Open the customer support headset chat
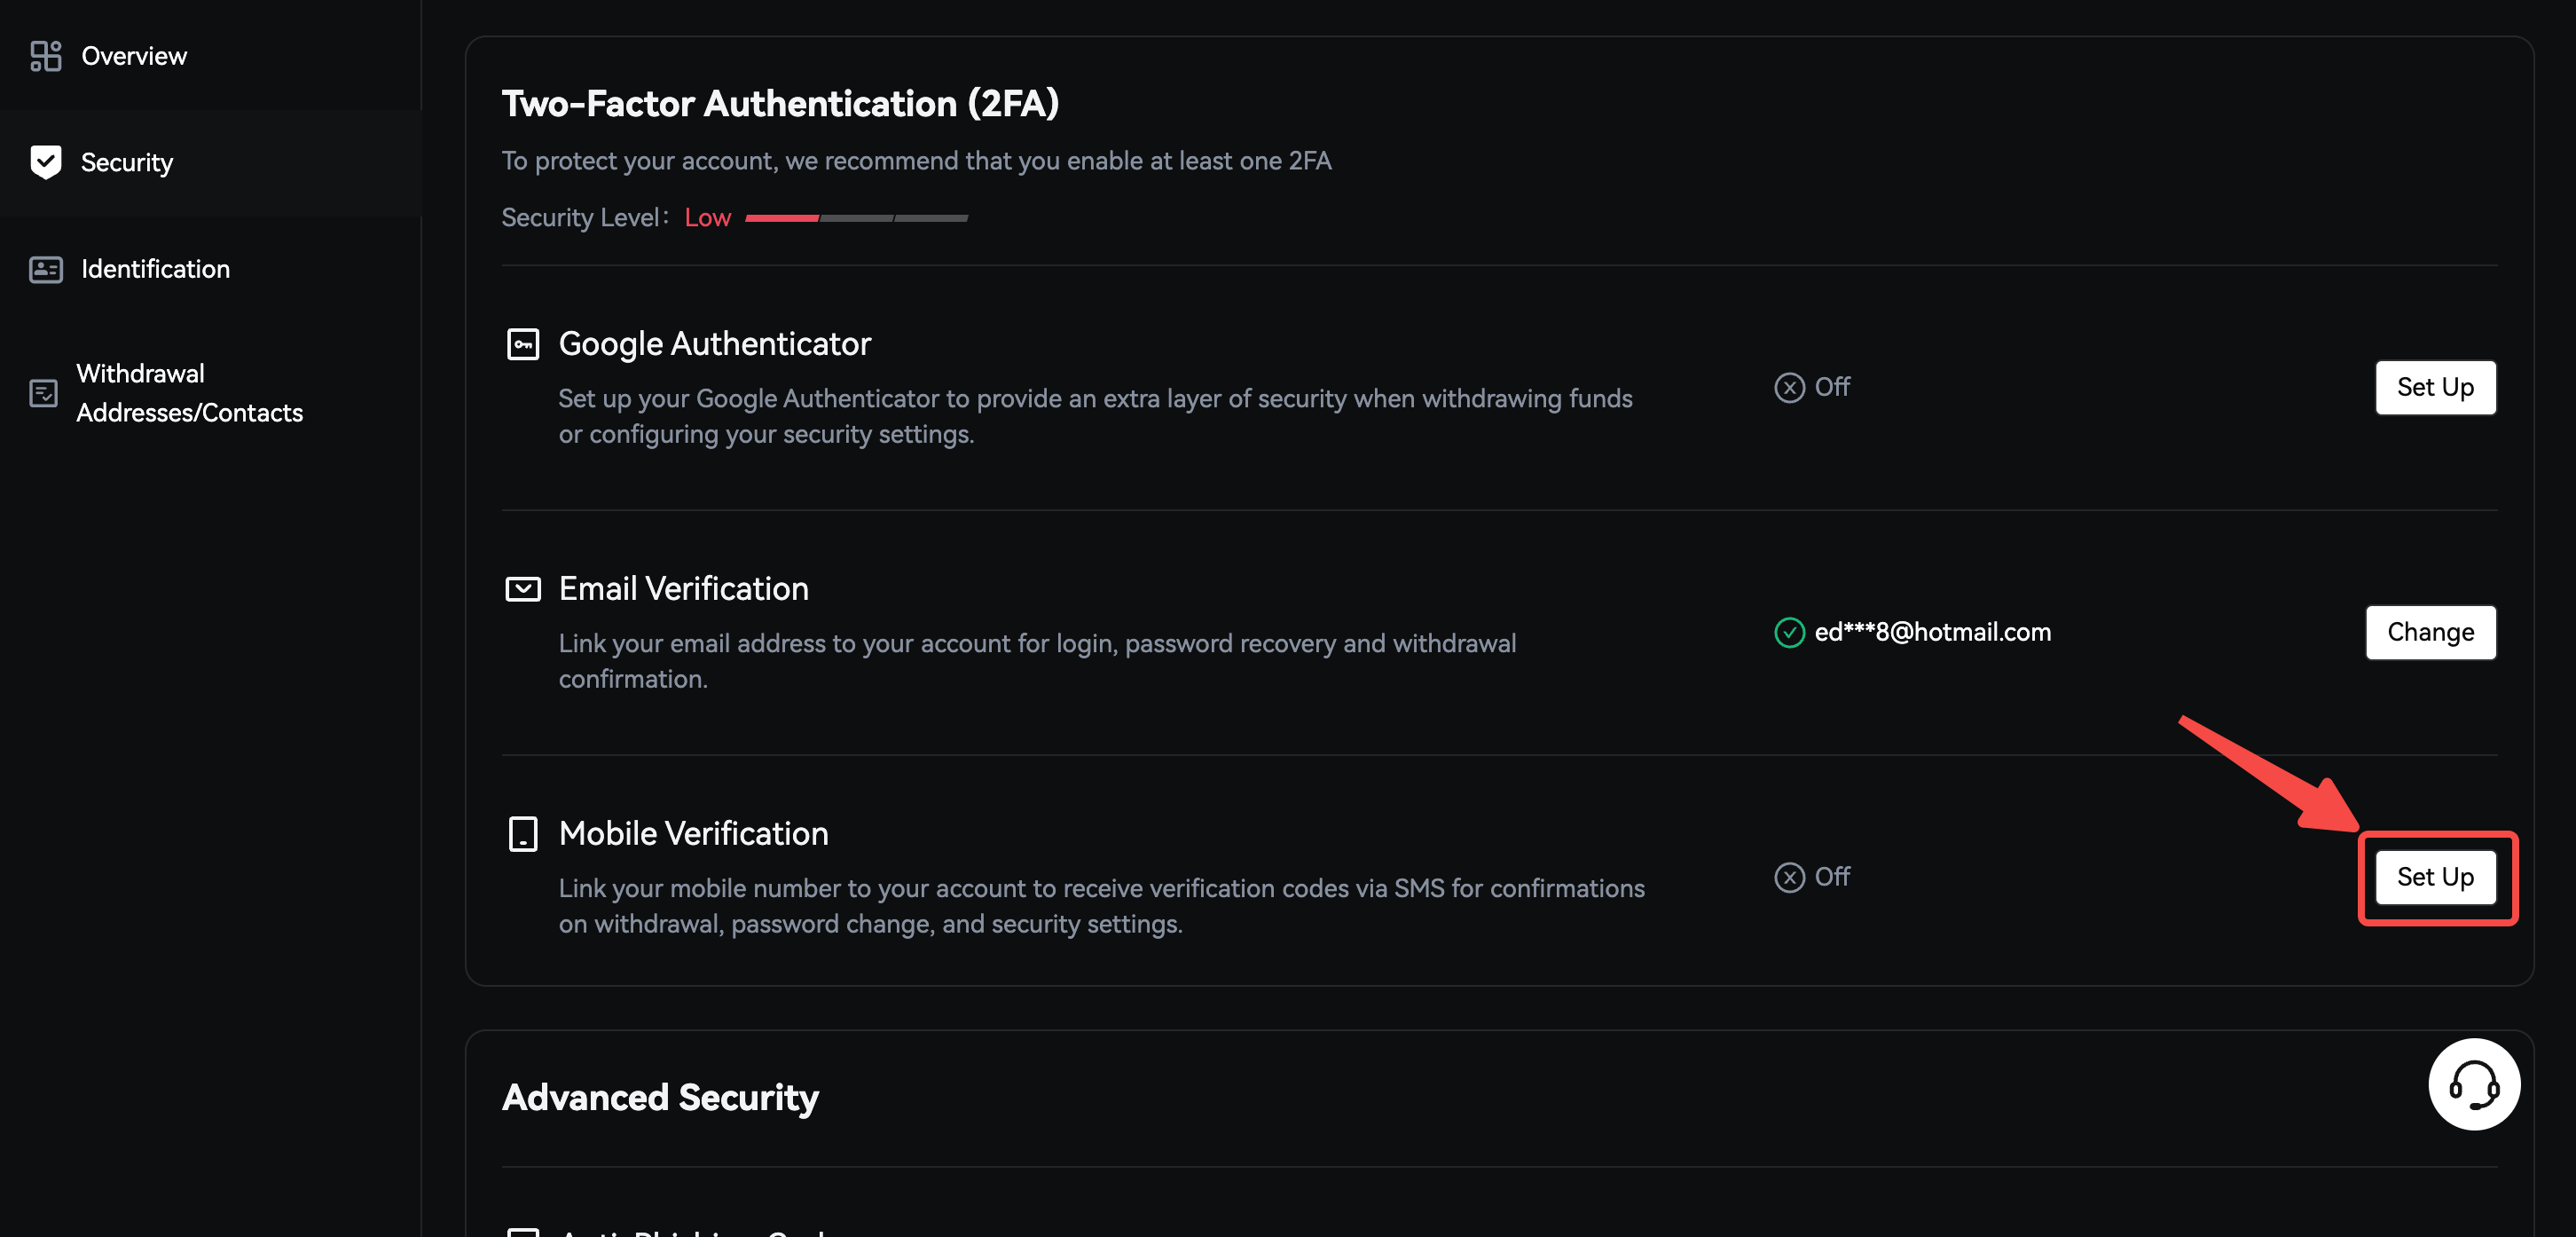 click(x=2473, y=1084)
